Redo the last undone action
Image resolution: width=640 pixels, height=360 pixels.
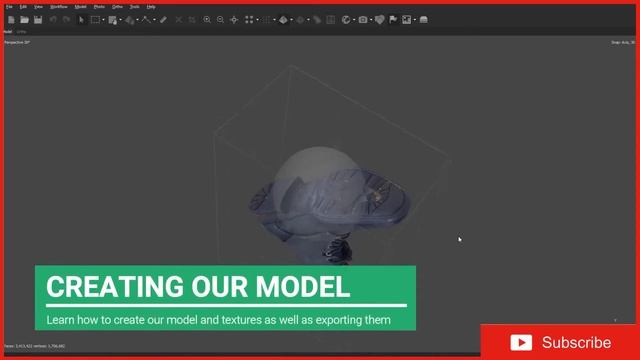point(66,20)
